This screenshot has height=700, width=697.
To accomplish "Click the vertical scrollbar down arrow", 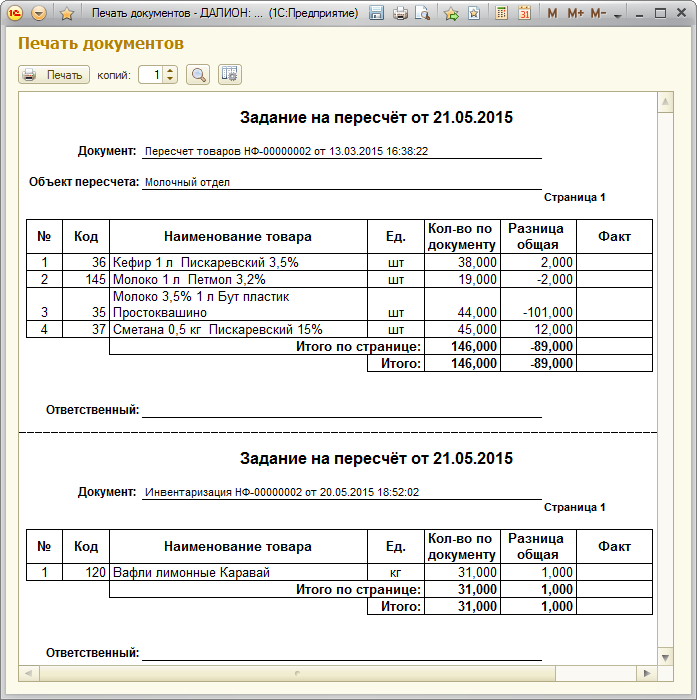I will click(665, 658).
